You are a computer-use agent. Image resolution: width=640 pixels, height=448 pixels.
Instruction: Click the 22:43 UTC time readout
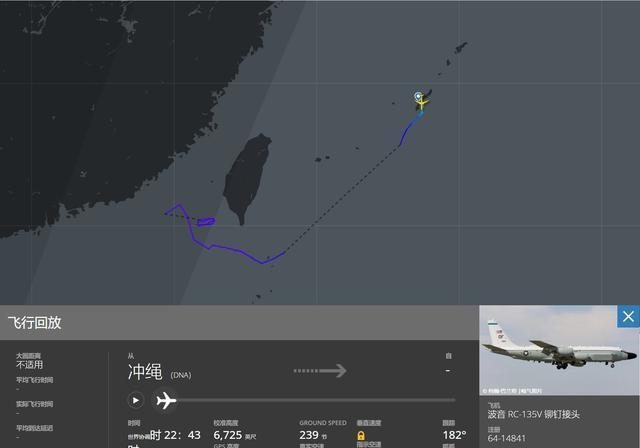(x=175, y=435)
